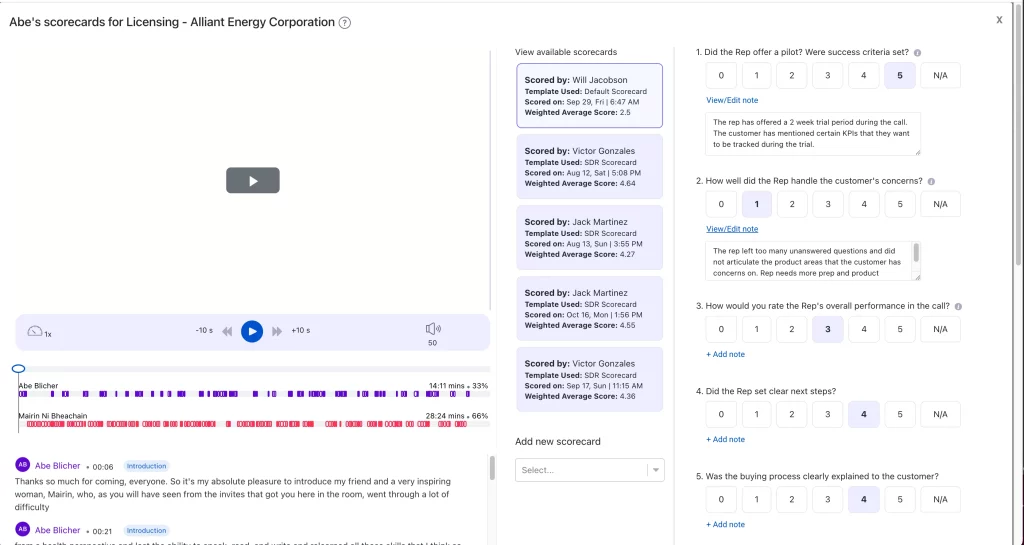Click the timeline playhead handle

coord(18,369)
